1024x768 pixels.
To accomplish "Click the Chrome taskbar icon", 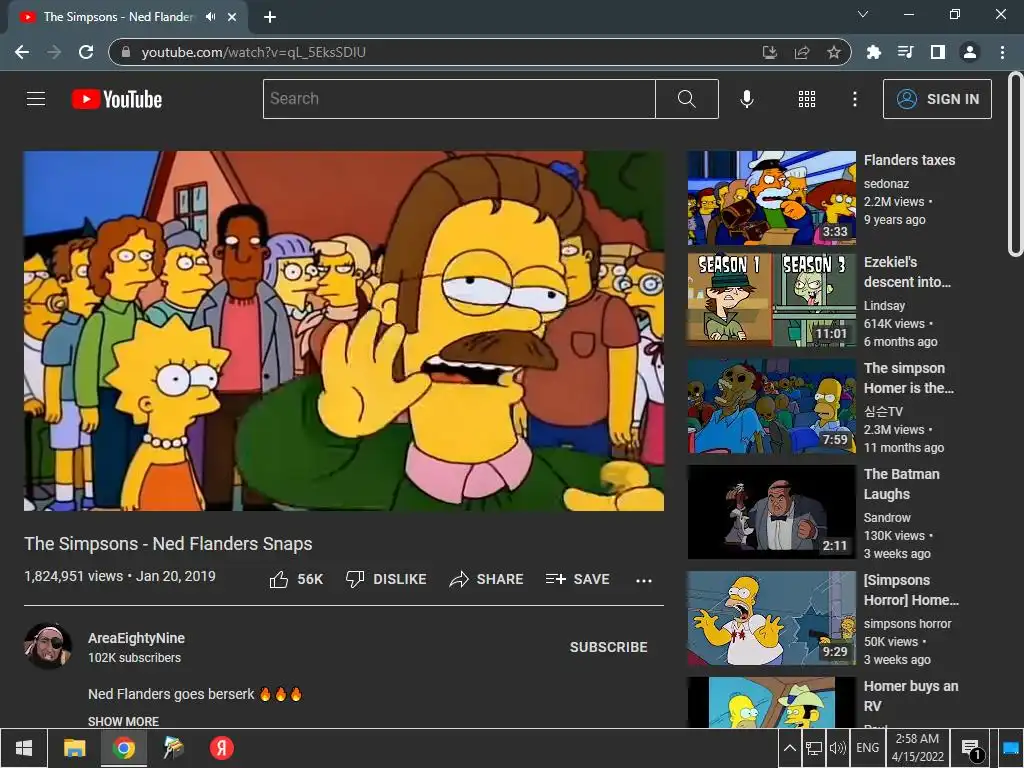I will 123,748.
